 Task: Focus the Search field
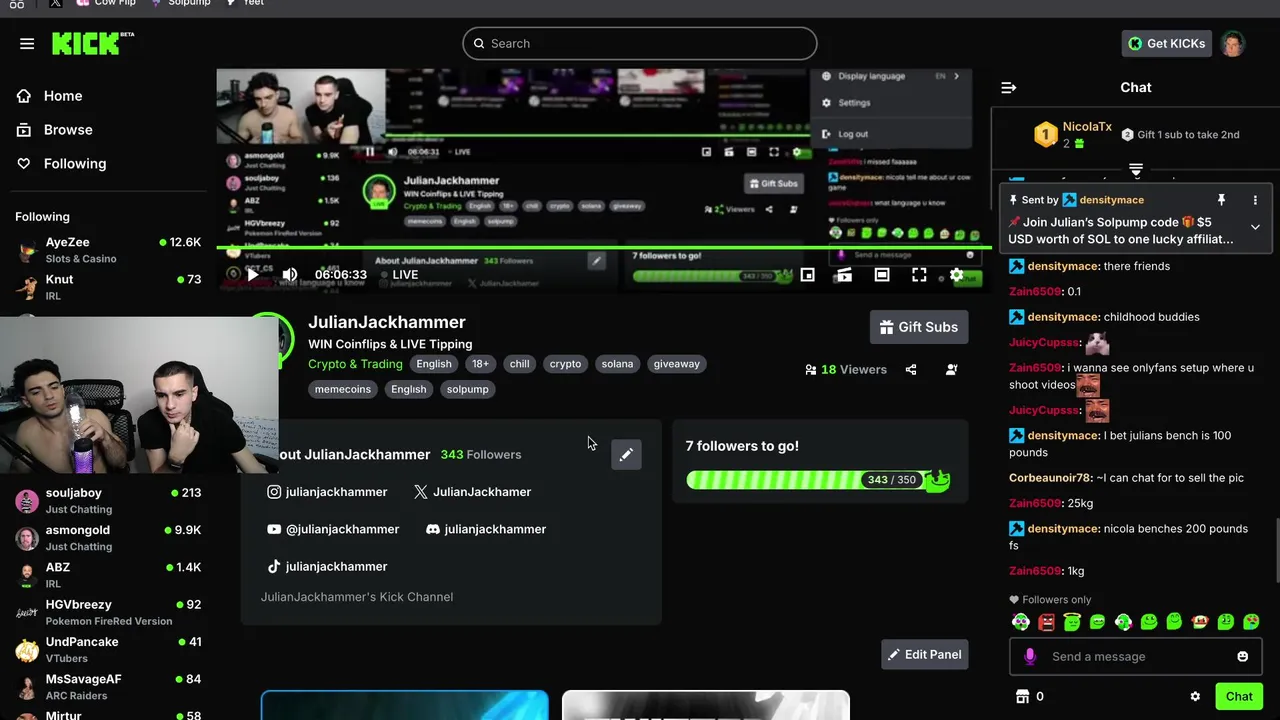(x=640, y=44)
